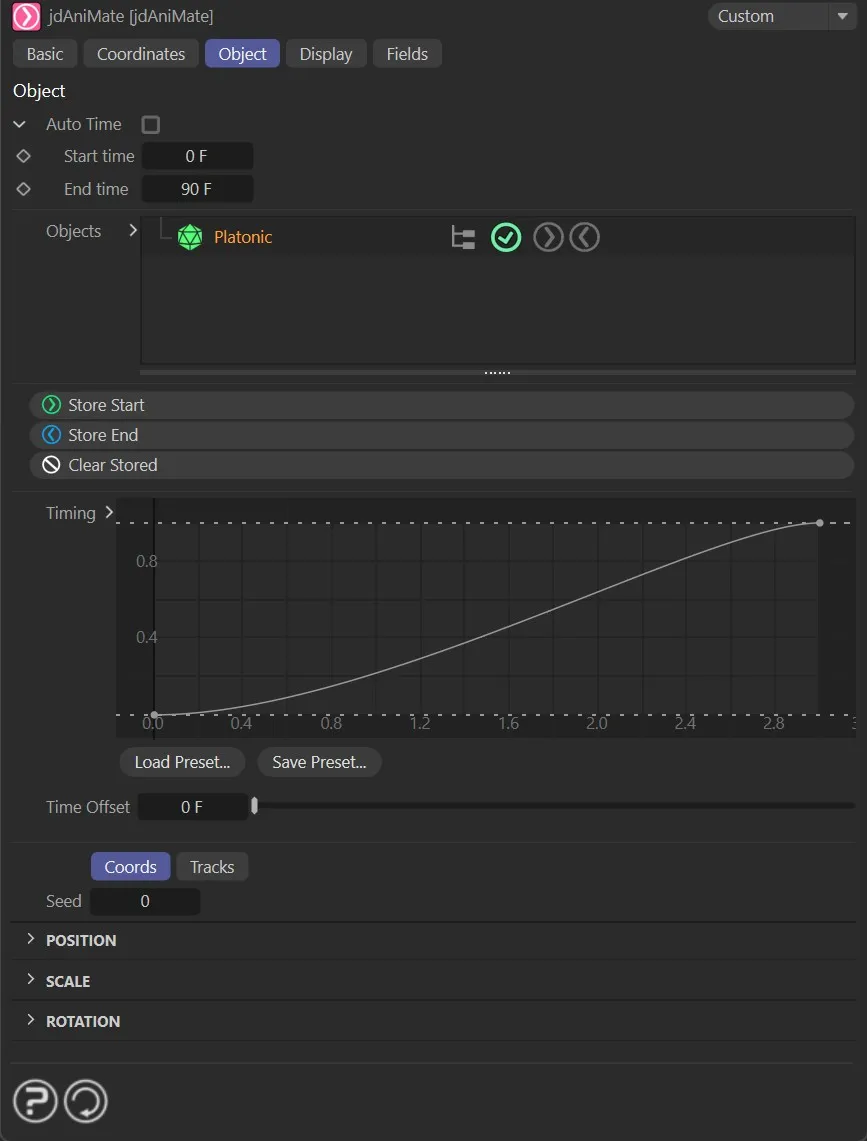Click the Seed input field

145,901
